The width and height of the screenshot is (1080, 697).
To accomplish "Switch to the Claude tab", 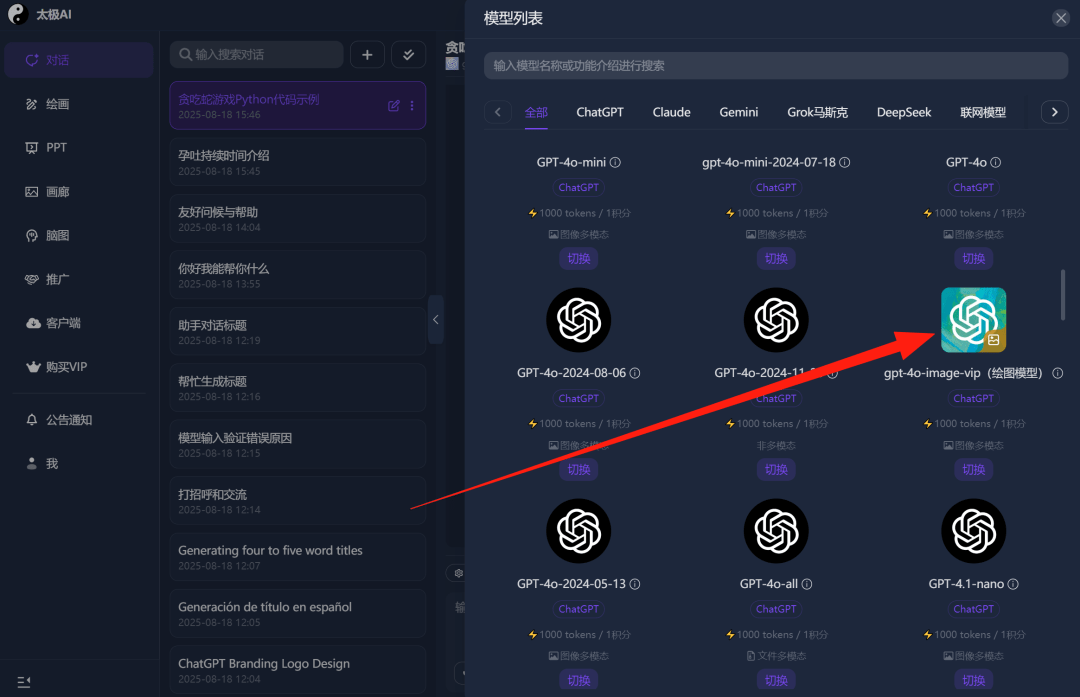I will pyautogui.click(x=671, y=112).
